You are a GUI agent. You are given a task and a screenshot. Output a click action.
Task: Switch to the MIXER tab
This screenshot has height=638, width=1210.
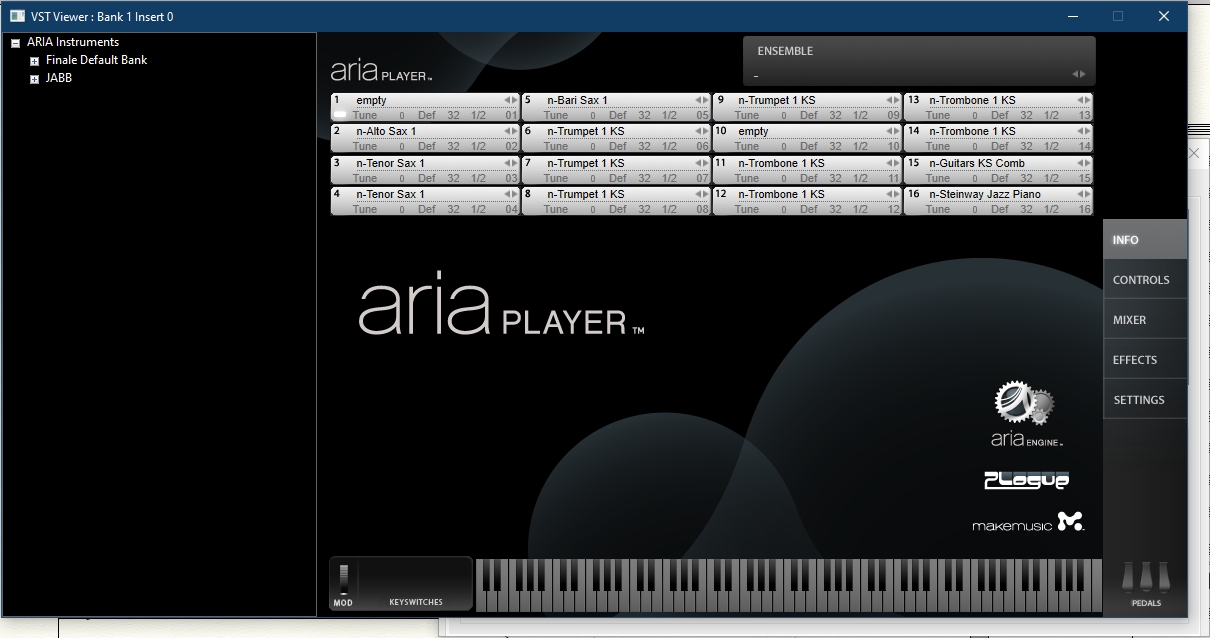[1130, 320]
